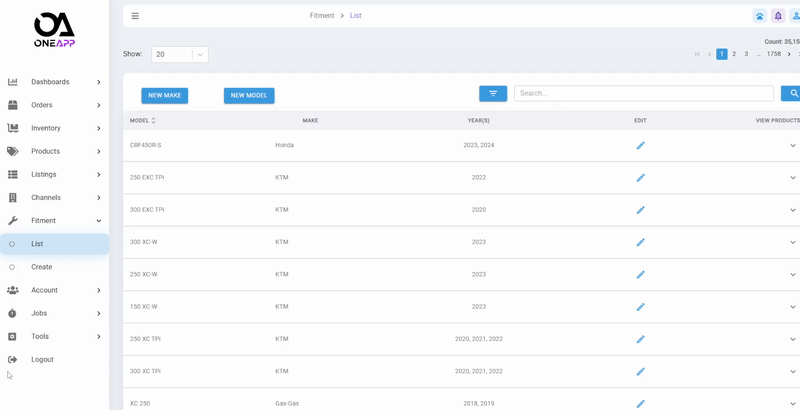Click the XC 250 model cell
Viewport: 800px width, 410px height.
[140, 403]
